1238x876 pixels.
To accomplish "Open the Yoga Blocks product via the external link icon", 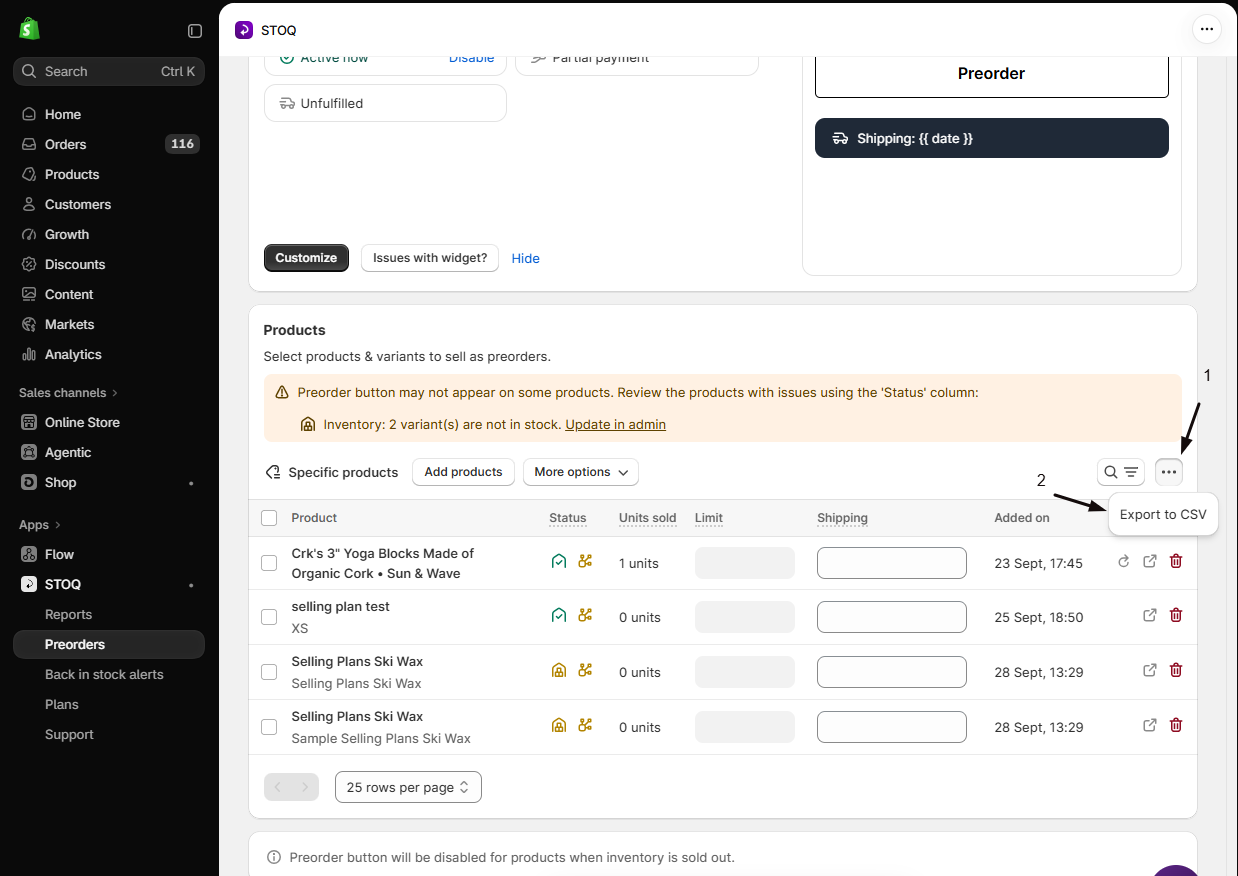I will pyautogui.click(x=1150, y=562).
